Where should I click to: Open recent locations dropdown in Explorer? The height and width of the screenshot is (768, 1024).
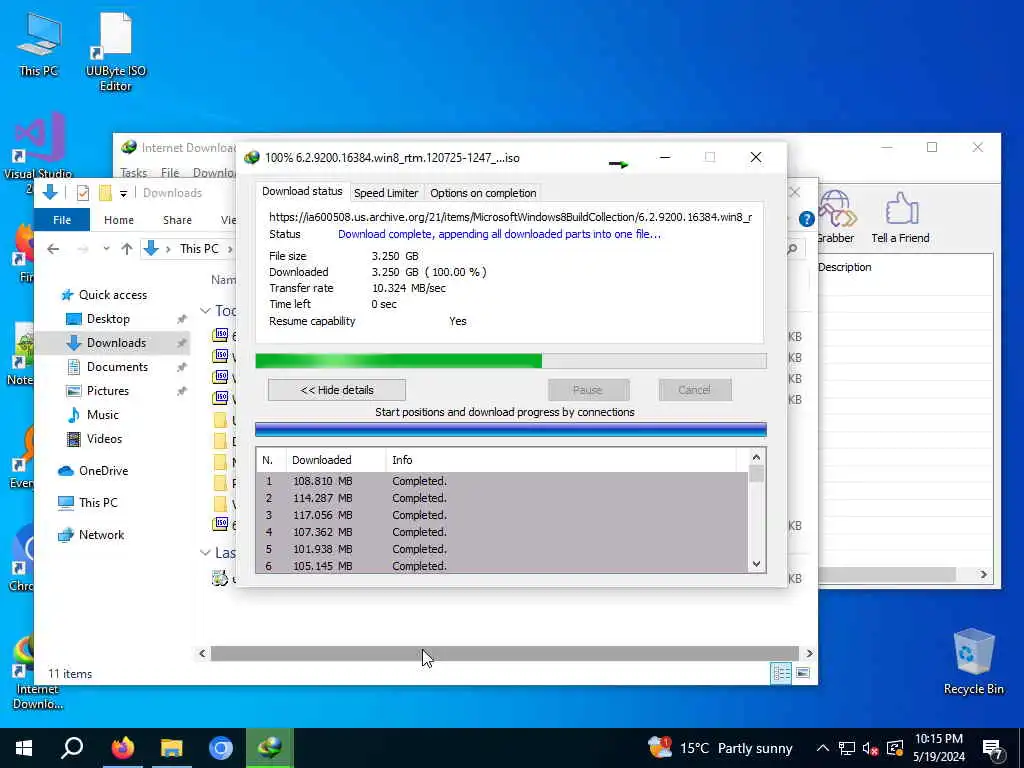[106, 249]
